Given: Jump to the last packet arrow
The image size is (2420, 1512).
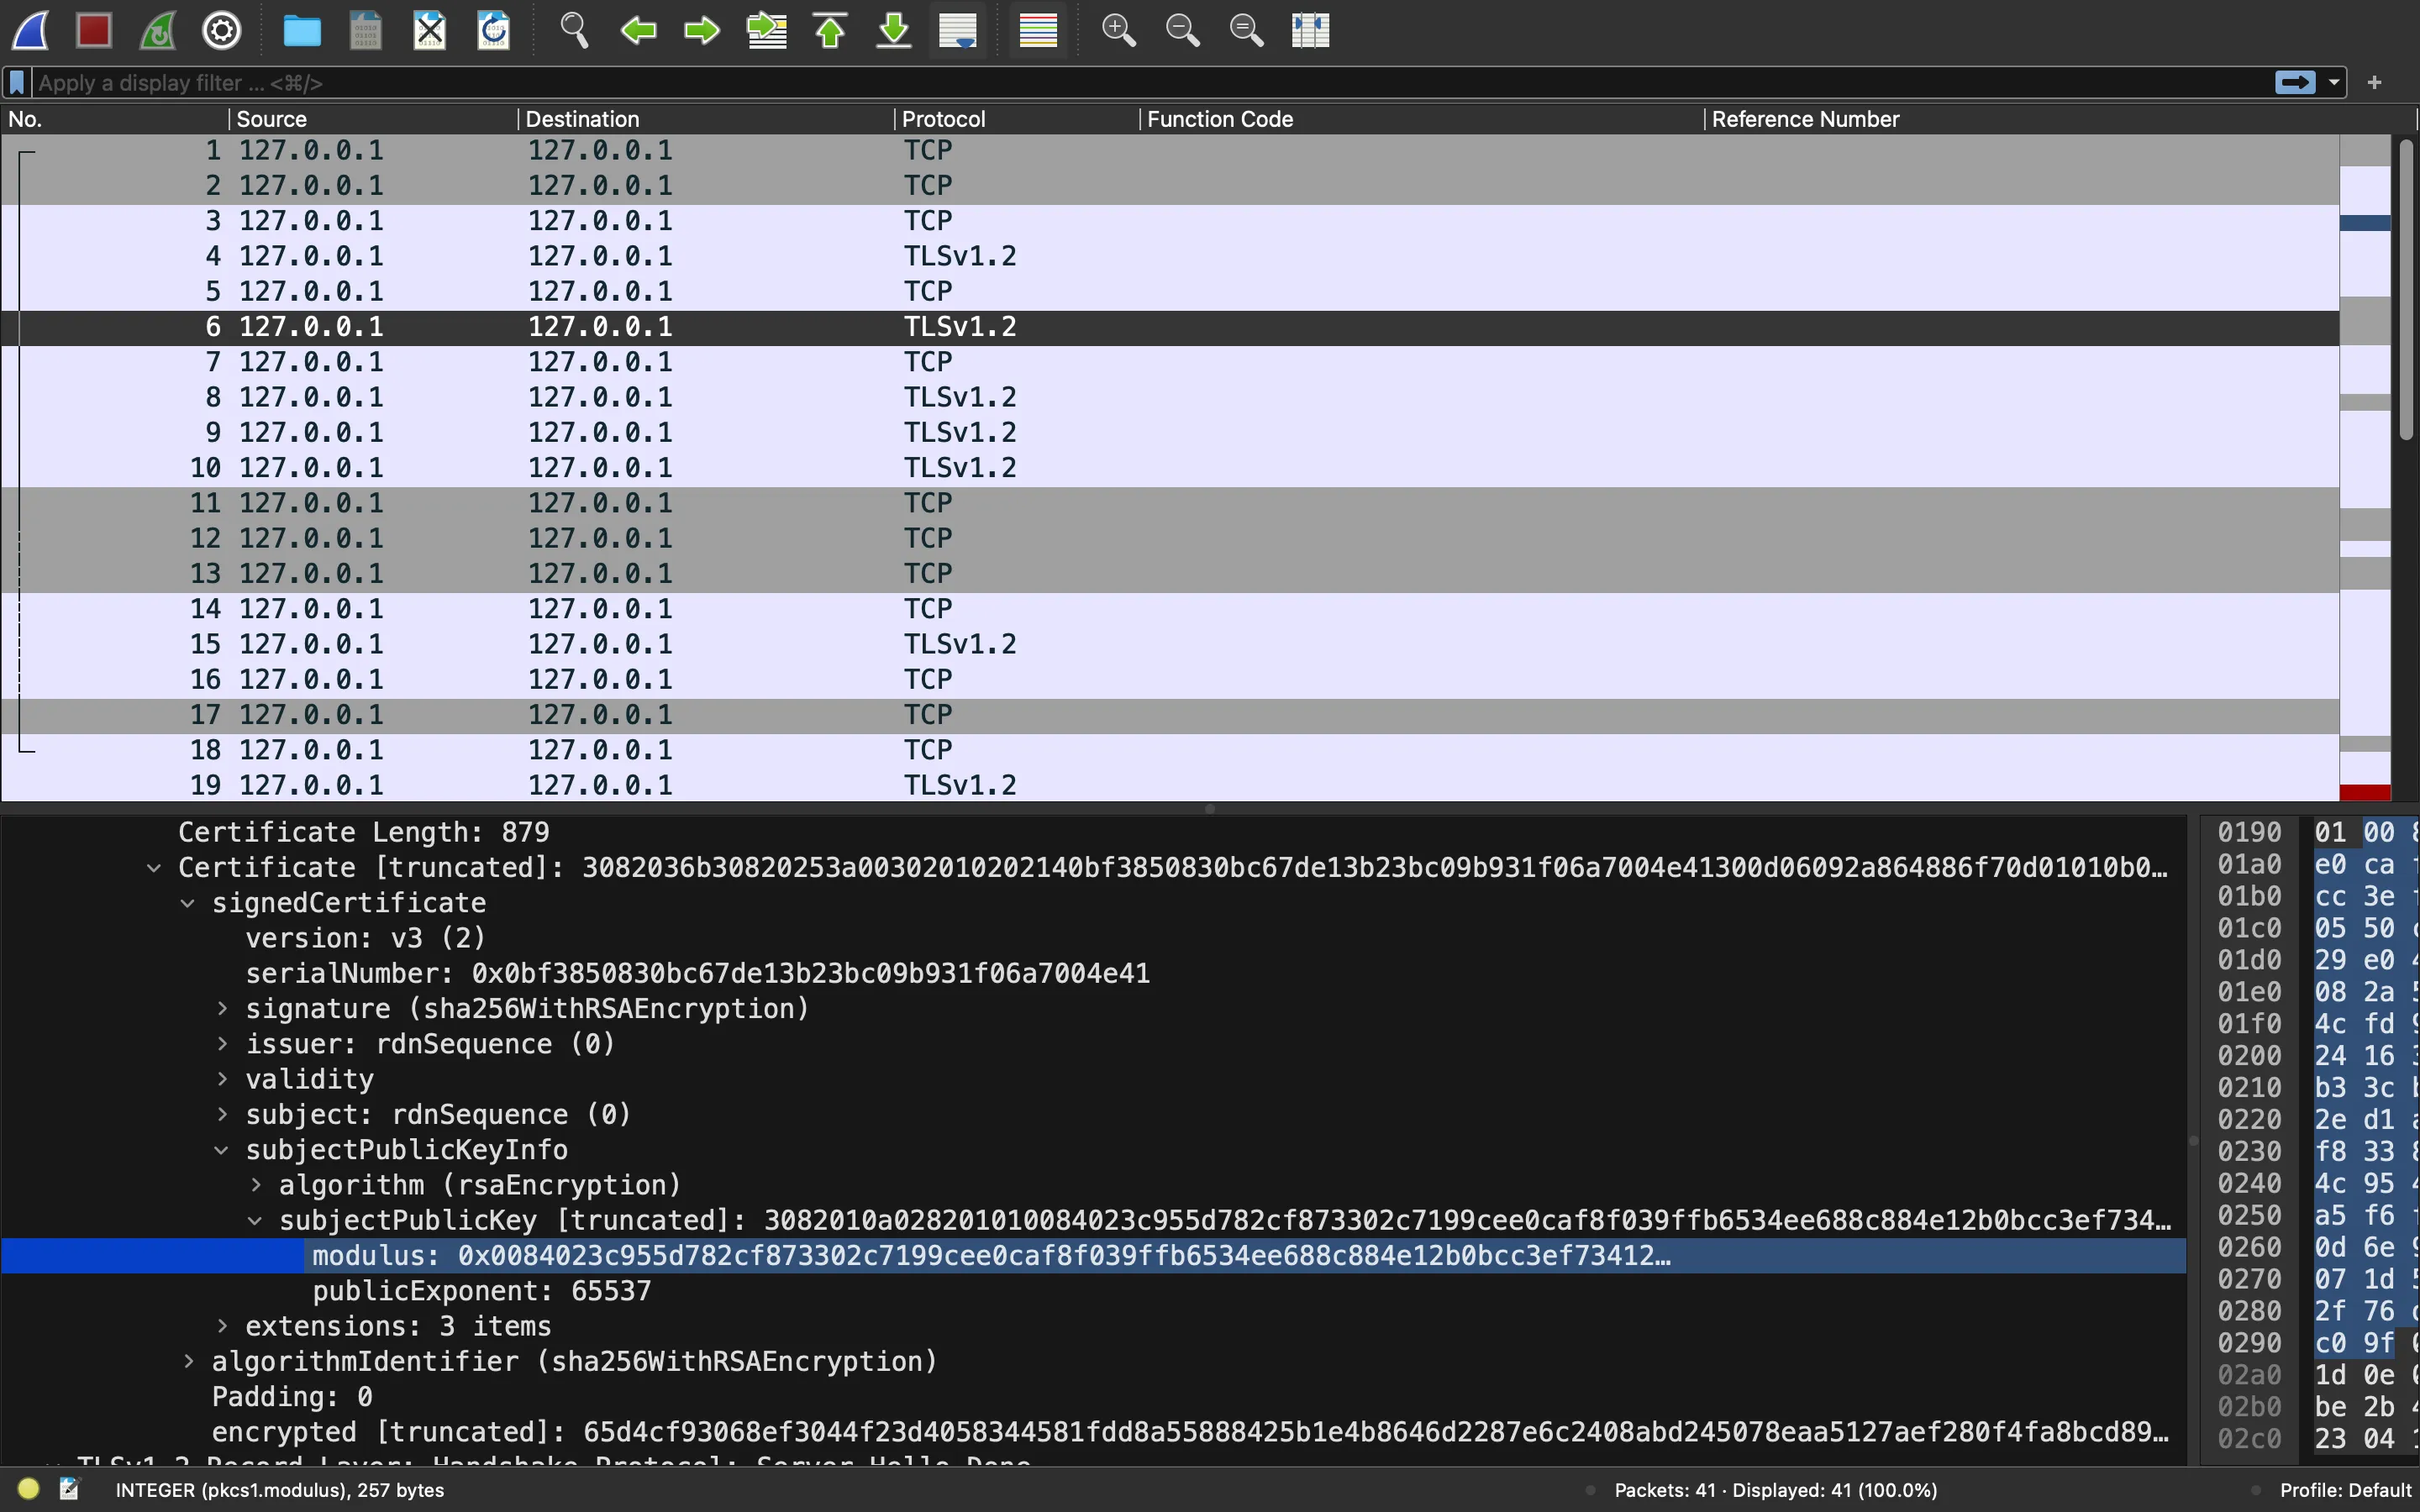Looking at the screenshot, I should (x=894, y=30).
